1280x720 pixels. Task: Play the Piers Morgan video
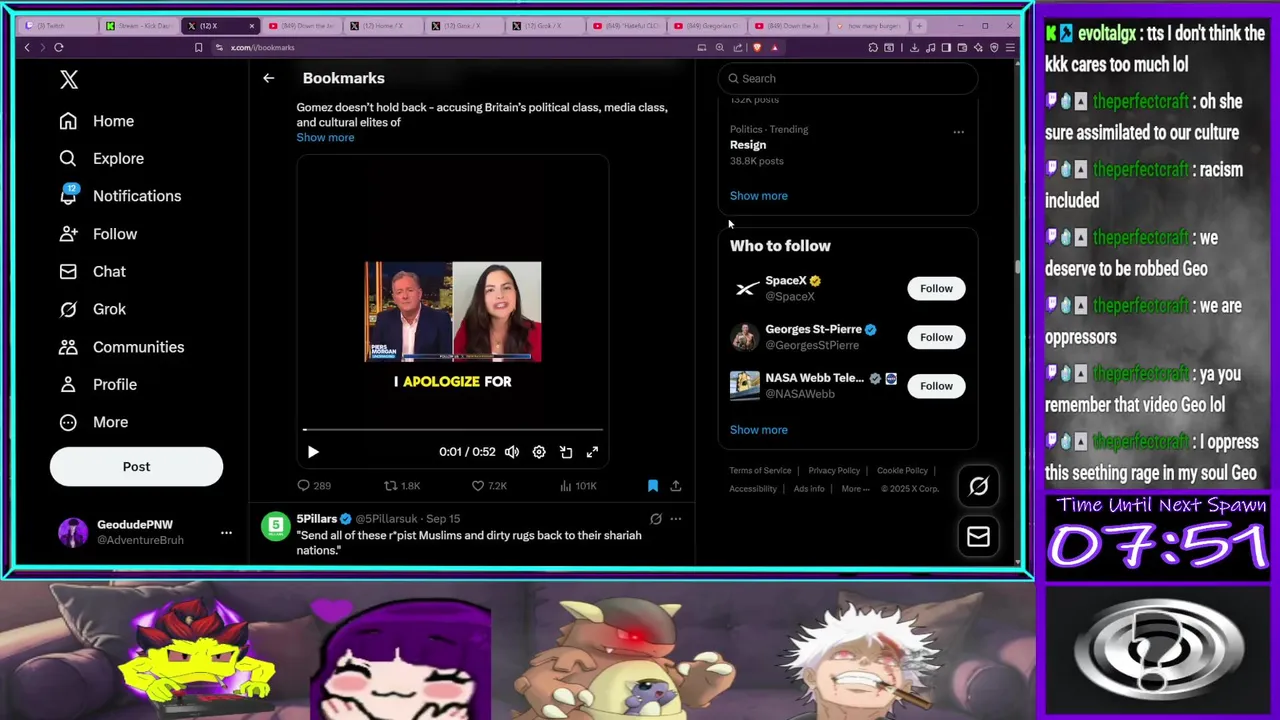[313, 452]
